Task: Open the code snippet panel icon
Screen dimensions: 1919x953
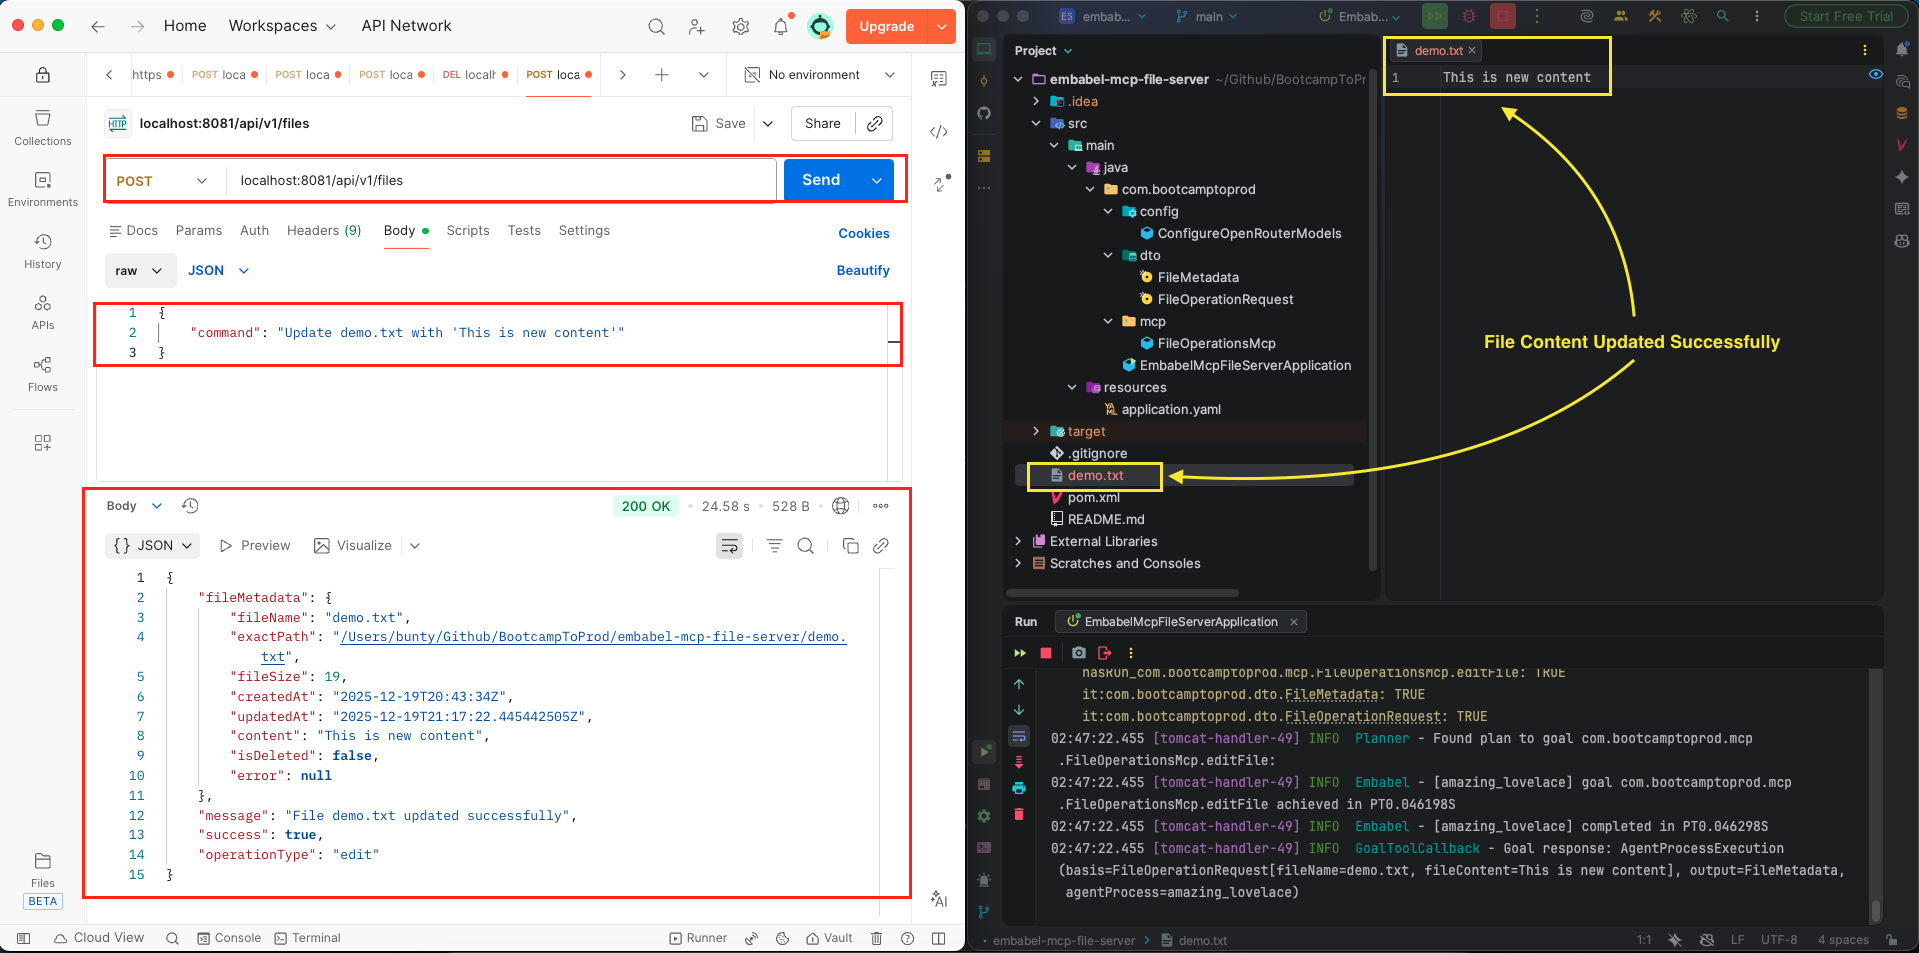Action: pos(938,132)
